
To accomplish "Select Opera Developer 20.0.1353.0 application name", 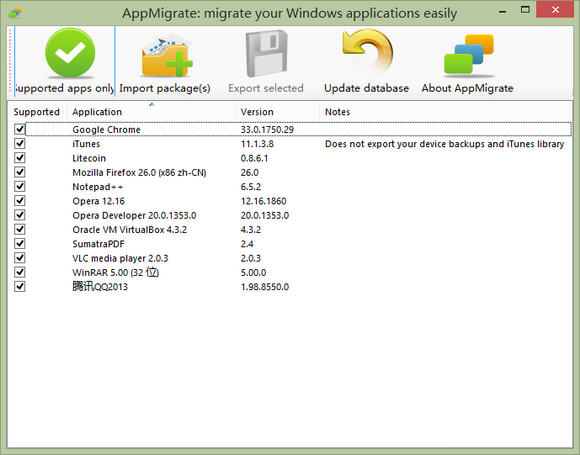I will tap(134, 216).
